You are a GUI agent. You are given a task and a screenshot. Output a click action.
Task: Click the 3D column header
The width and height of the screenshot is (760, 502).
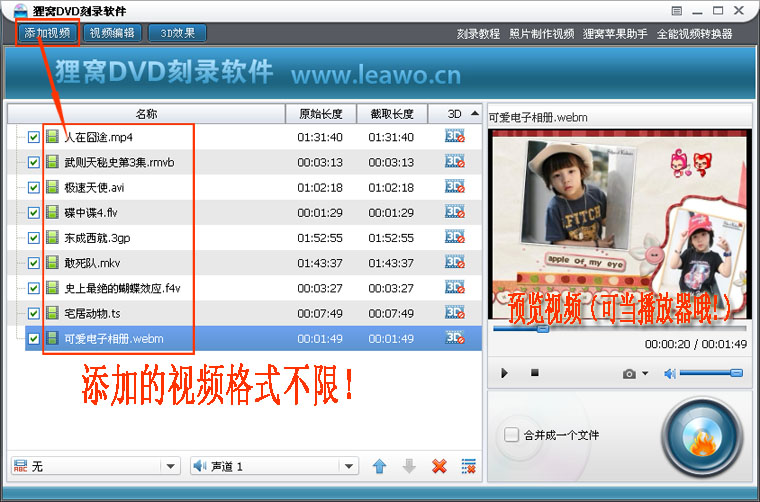click(454, 114)
